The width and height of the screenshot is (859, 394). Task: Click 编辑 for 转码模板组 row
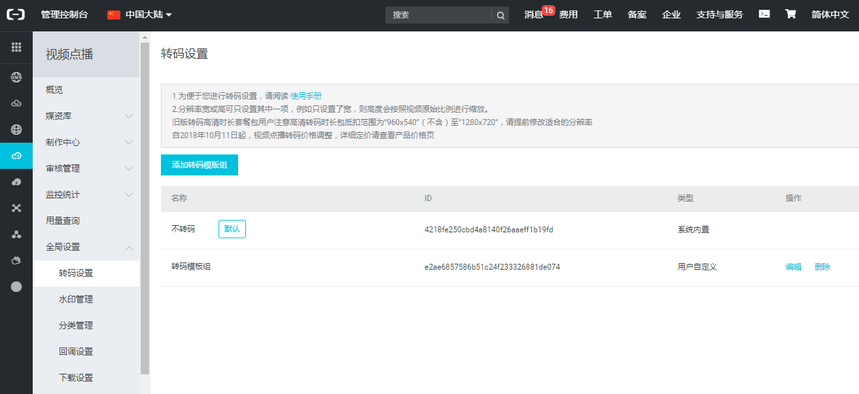pyautogui.click(x=793, y=267)
